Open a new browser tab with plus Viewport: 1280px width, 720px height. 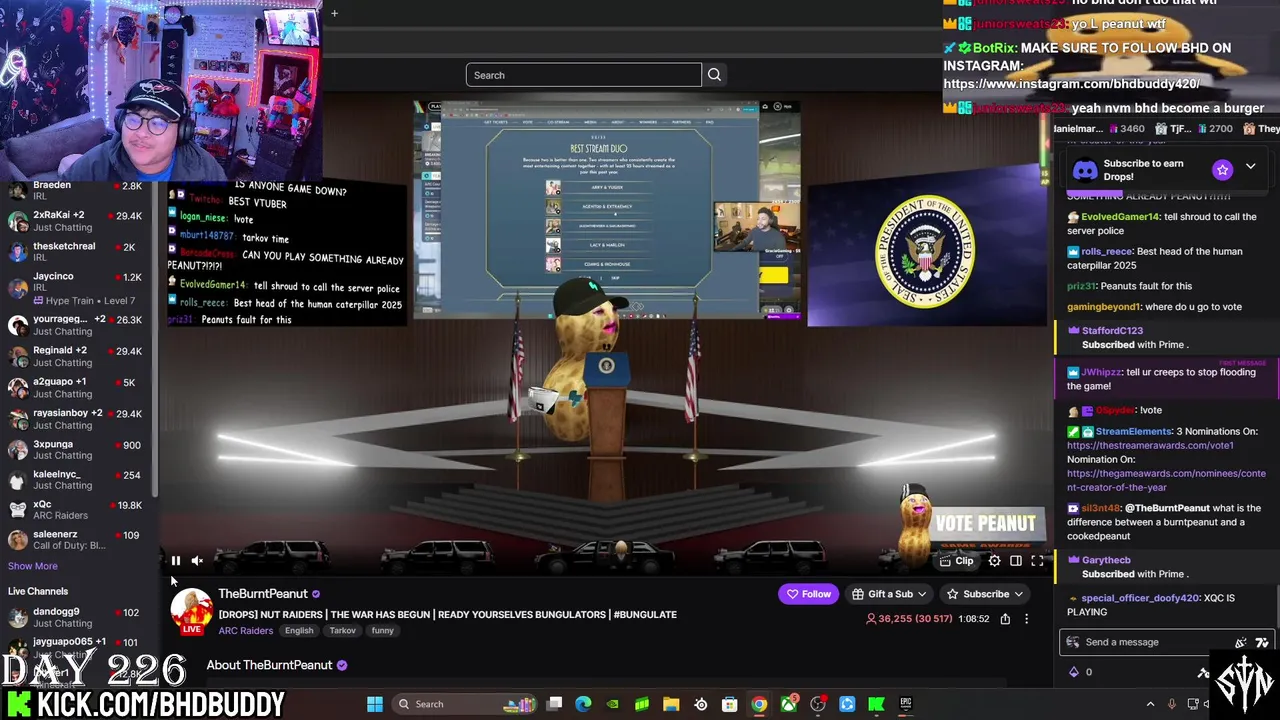tap(334, 13)
